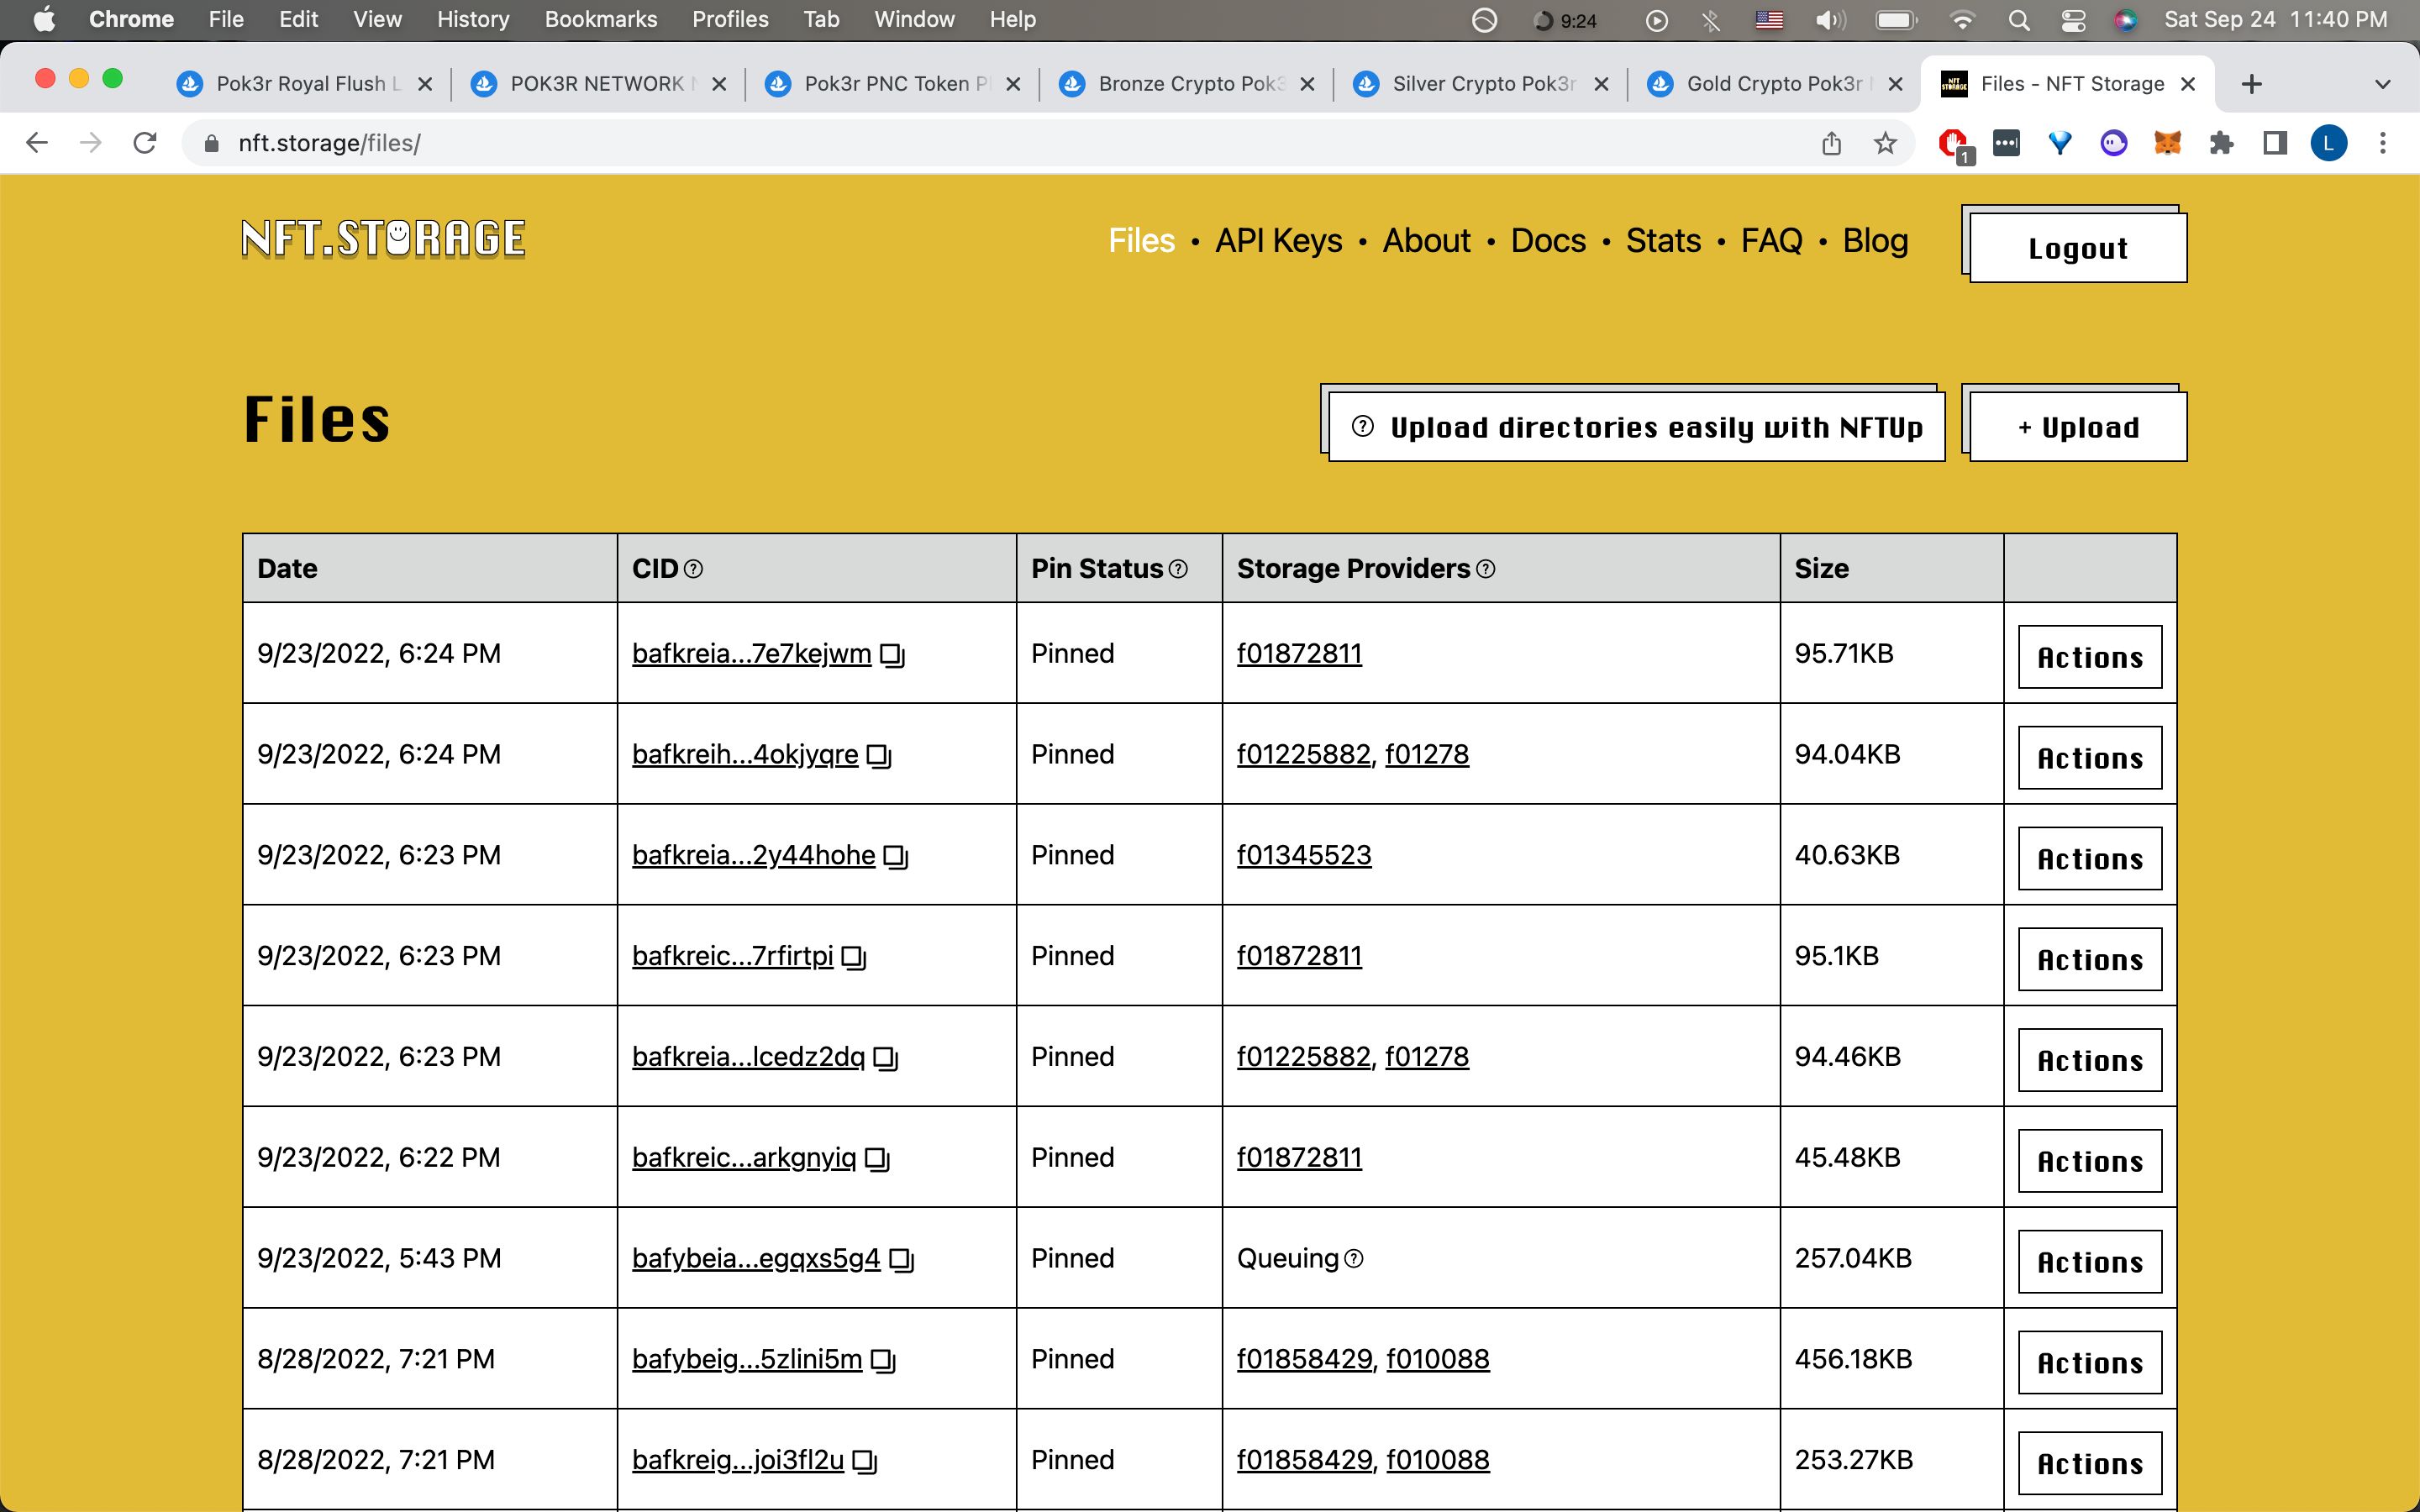
Task: Open Actions menu for 95.1KB file
Action: coord(2090,960)
